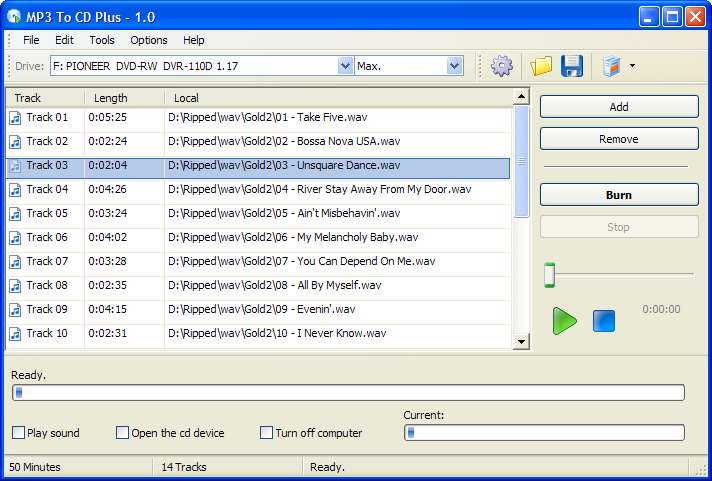
Task: Open the Edit menu
Action: click(x=64, y=40)
